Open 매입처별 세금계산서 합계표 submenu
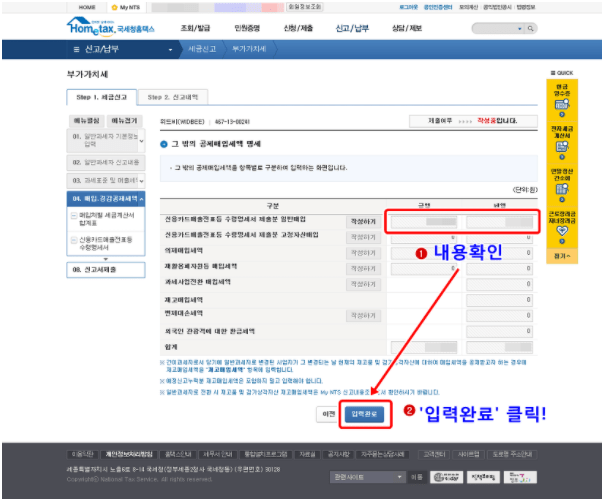This screenshot has height=501, width=606. click(107, 220)
